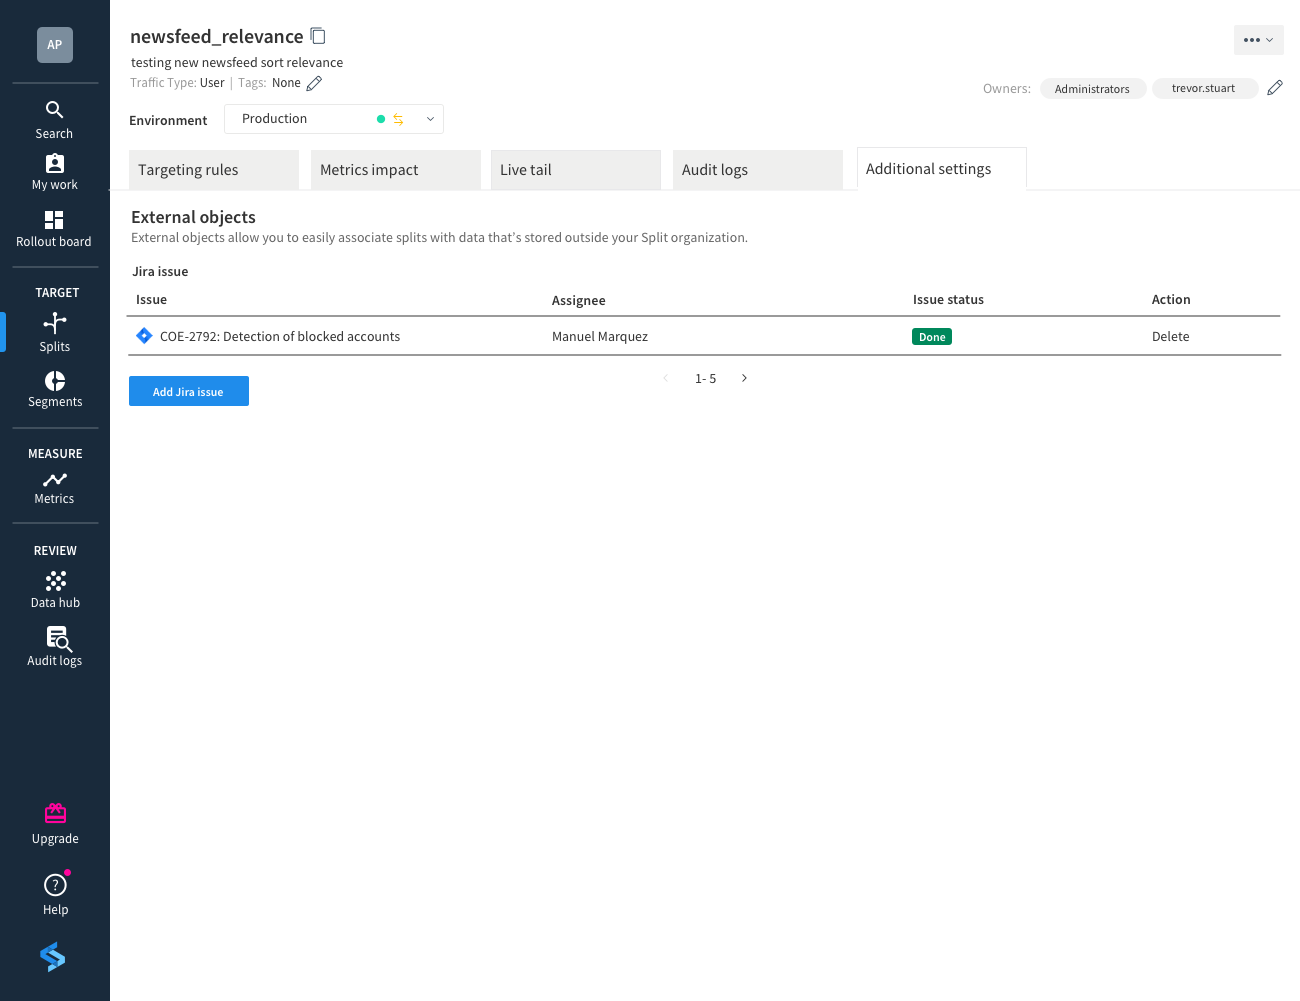The height and width of the screenshot is (1001, 1300).
Task: Open Segments in the sidebar
Action: (54, 387)
